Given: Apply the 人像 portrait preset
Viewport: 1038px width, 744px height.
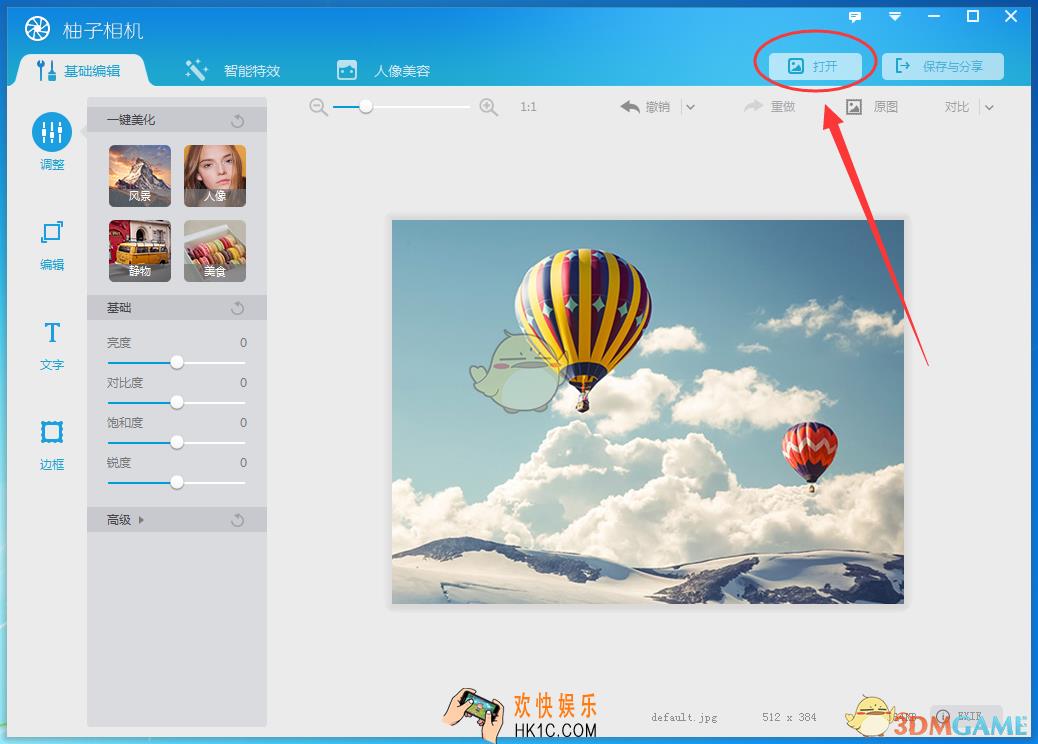Looking at the screenshot, I should (214, 176).
